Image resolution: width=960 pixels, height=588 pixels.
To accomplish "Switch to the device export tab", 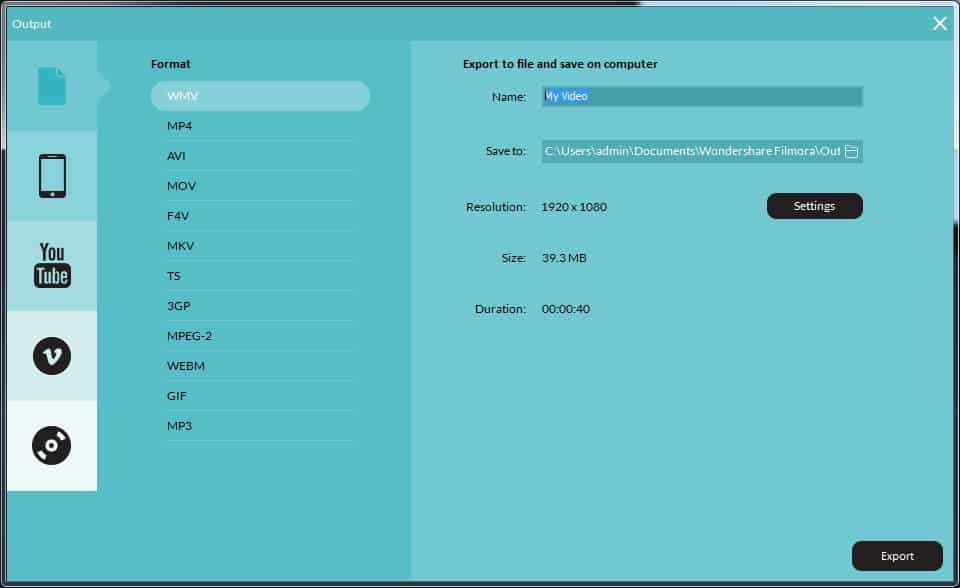I will coord(52,176).
